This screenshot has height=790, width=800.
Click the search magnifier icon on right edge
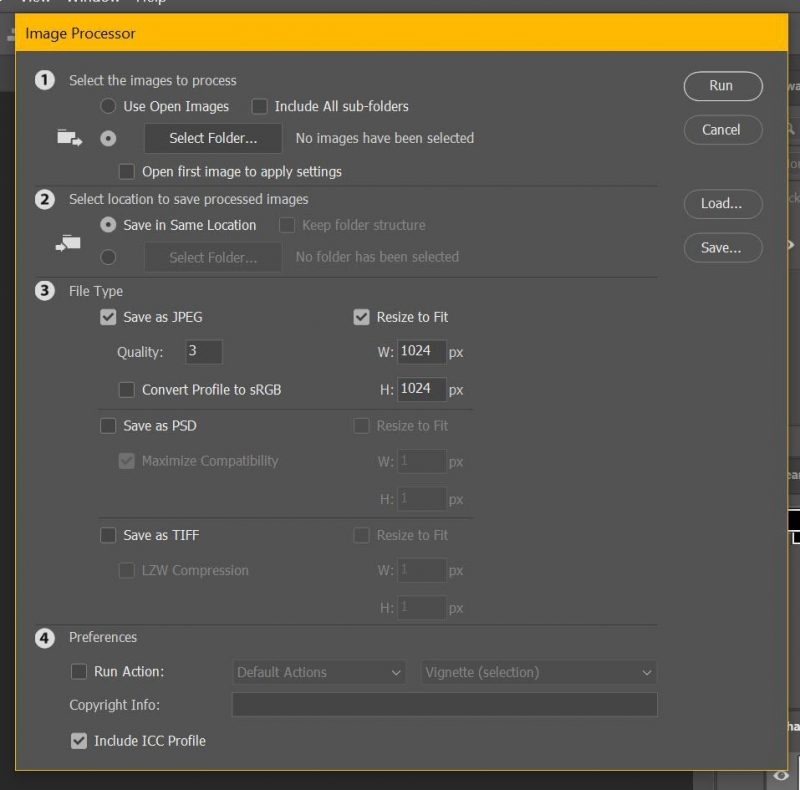point(791,130)
